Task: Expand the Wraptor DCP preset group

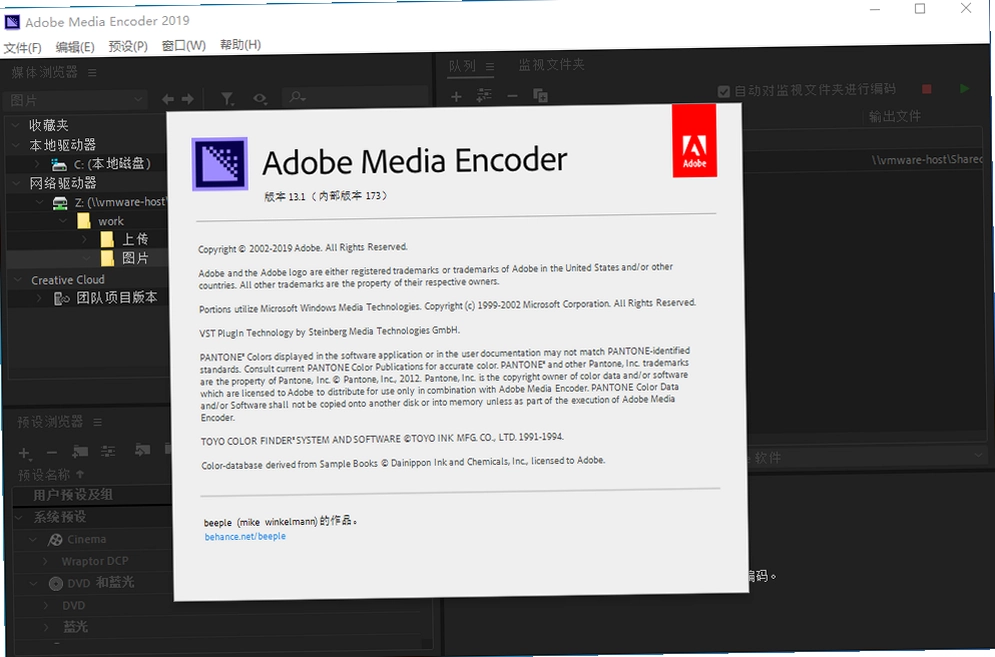Action: (44, 562)
